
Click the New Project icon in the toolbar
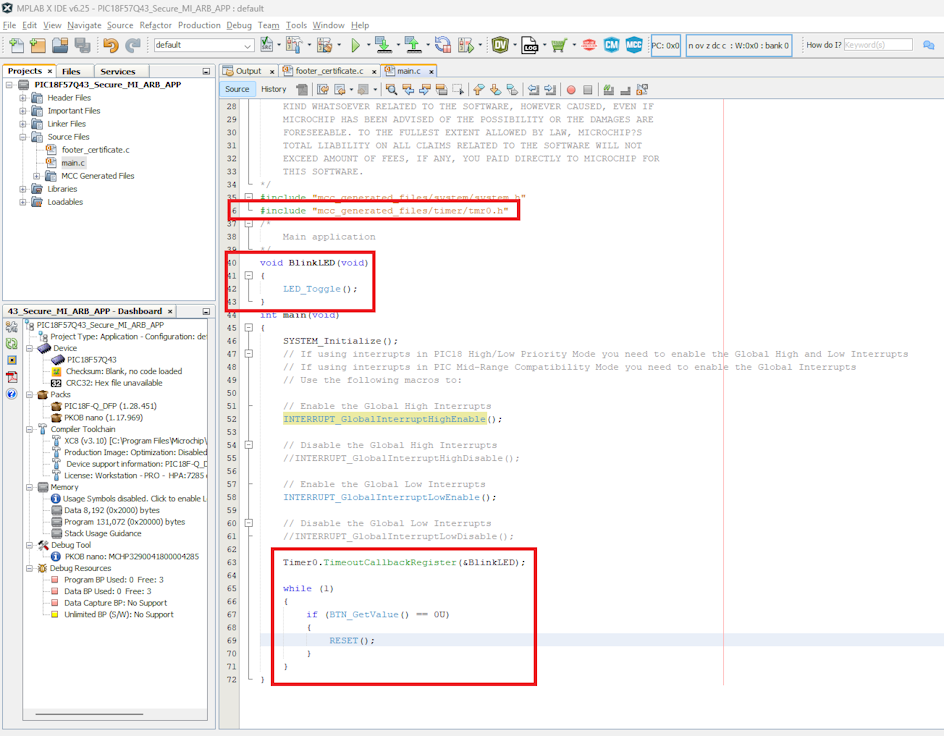pos(38,45)
